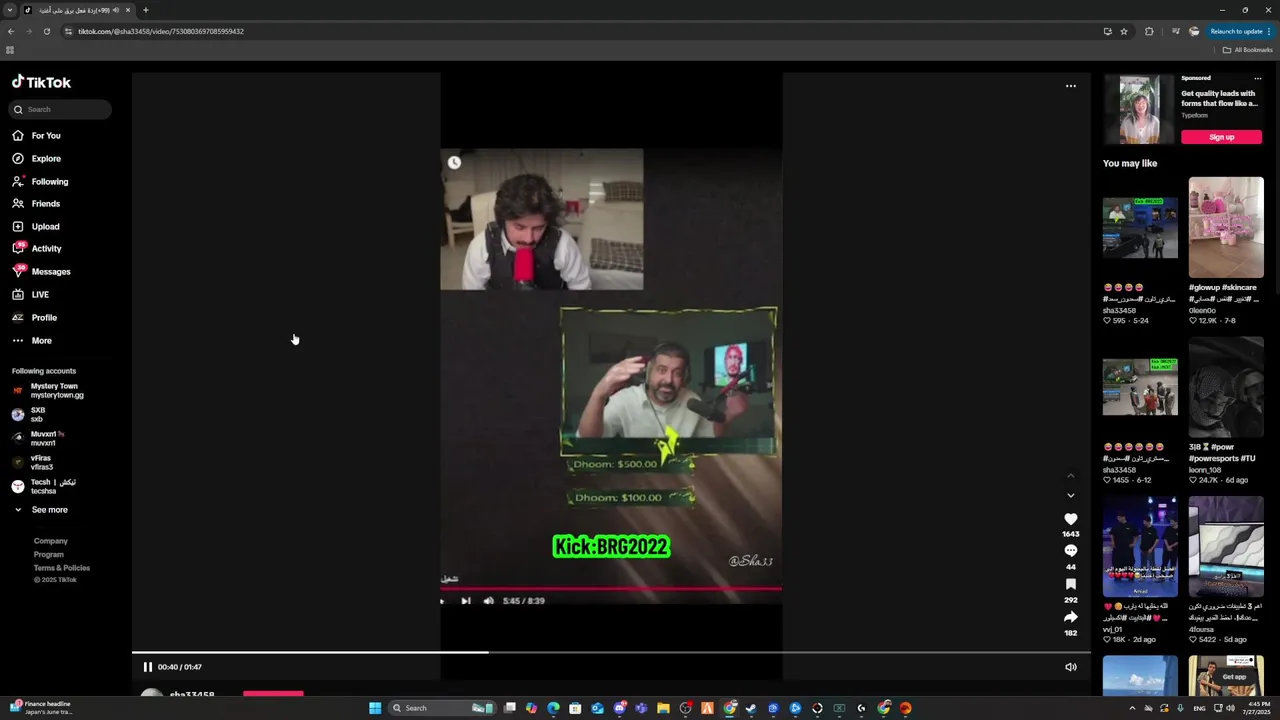This screenshot has width=1280, height=720.
Task: Like the video with heart icon
Action: (x=1071, y=519)
